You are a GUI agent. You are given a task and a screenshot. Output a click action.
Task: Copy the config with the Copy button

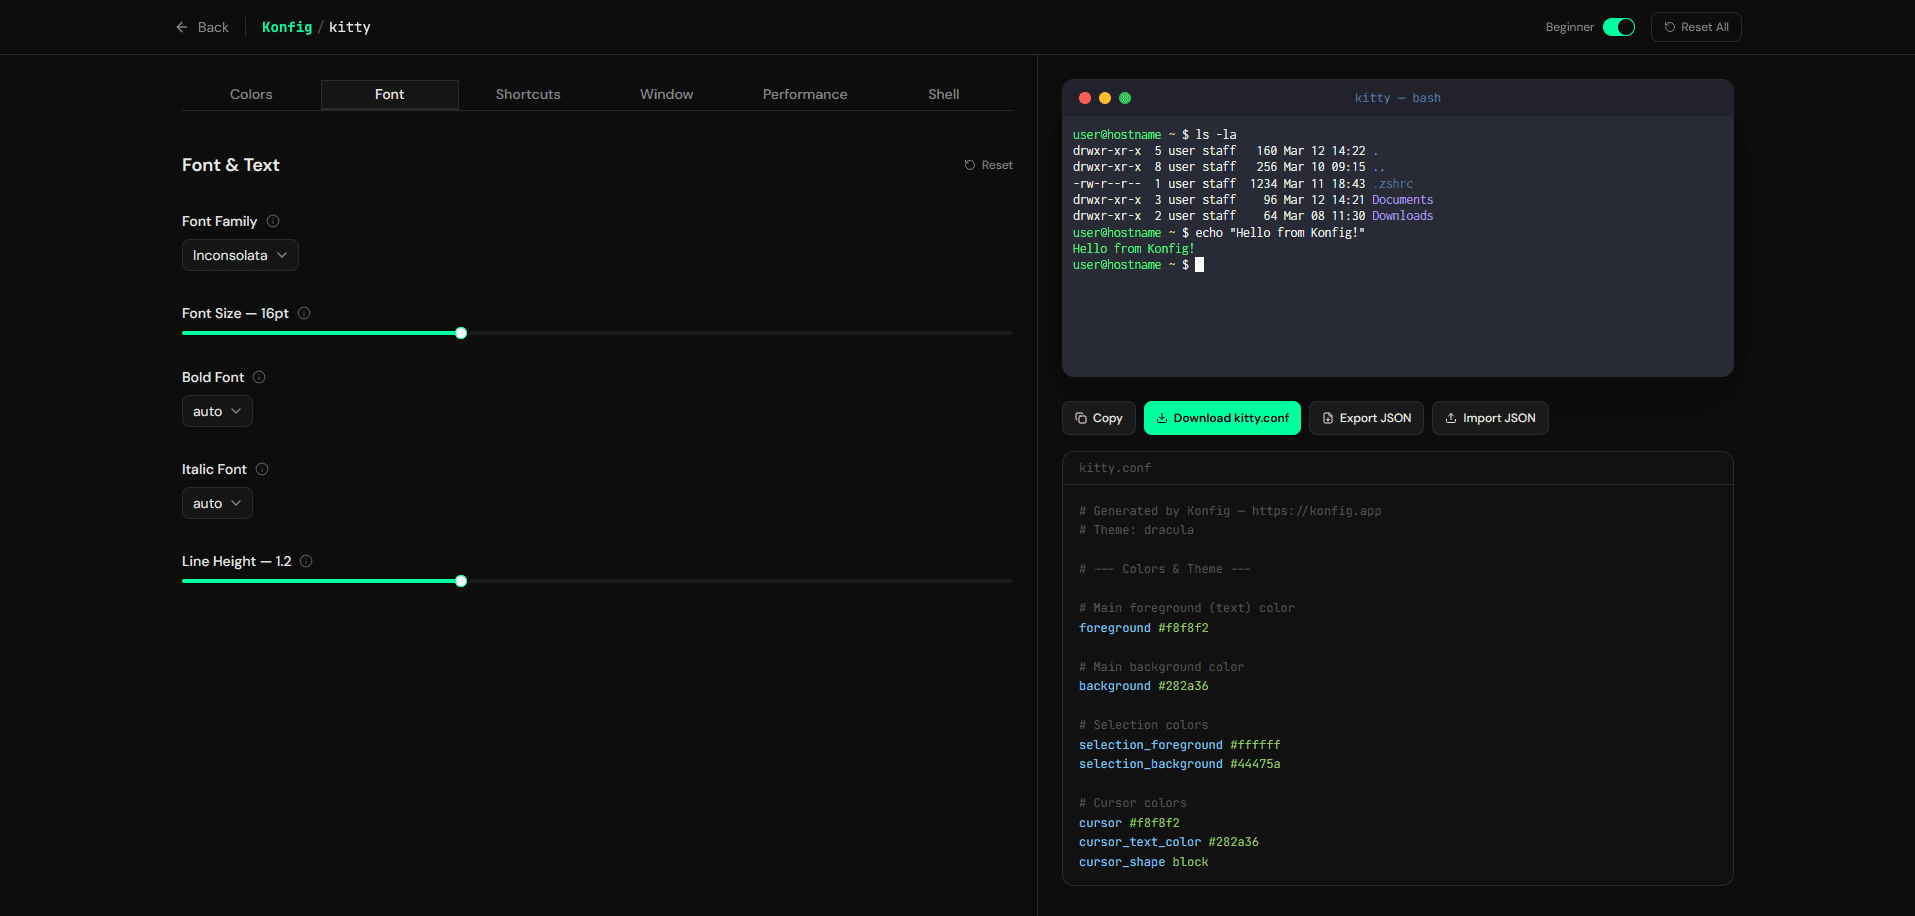click(1099, 418)
